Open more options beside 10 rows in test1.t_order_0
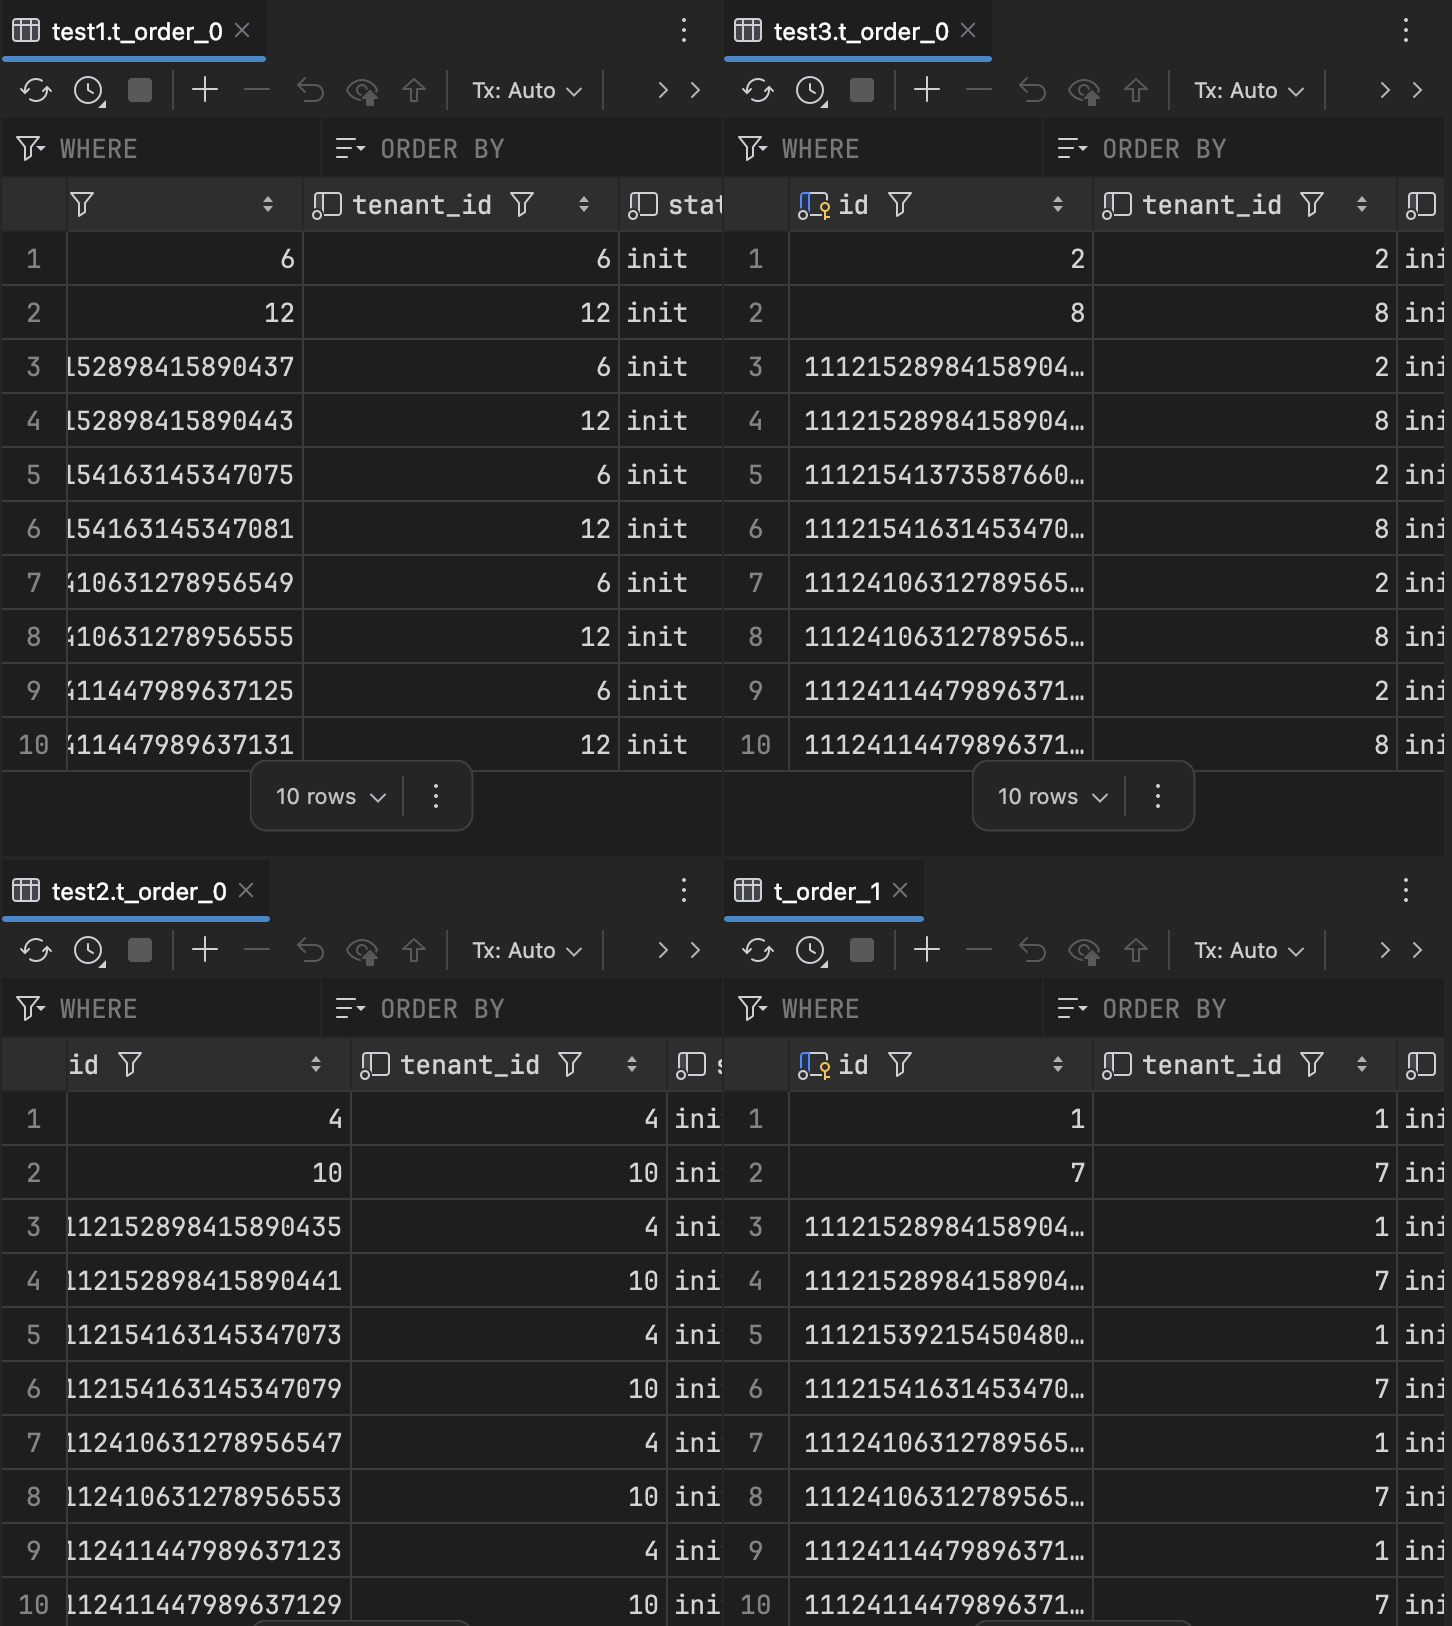The image size is (1452, 1626). (x=436, y=797)
